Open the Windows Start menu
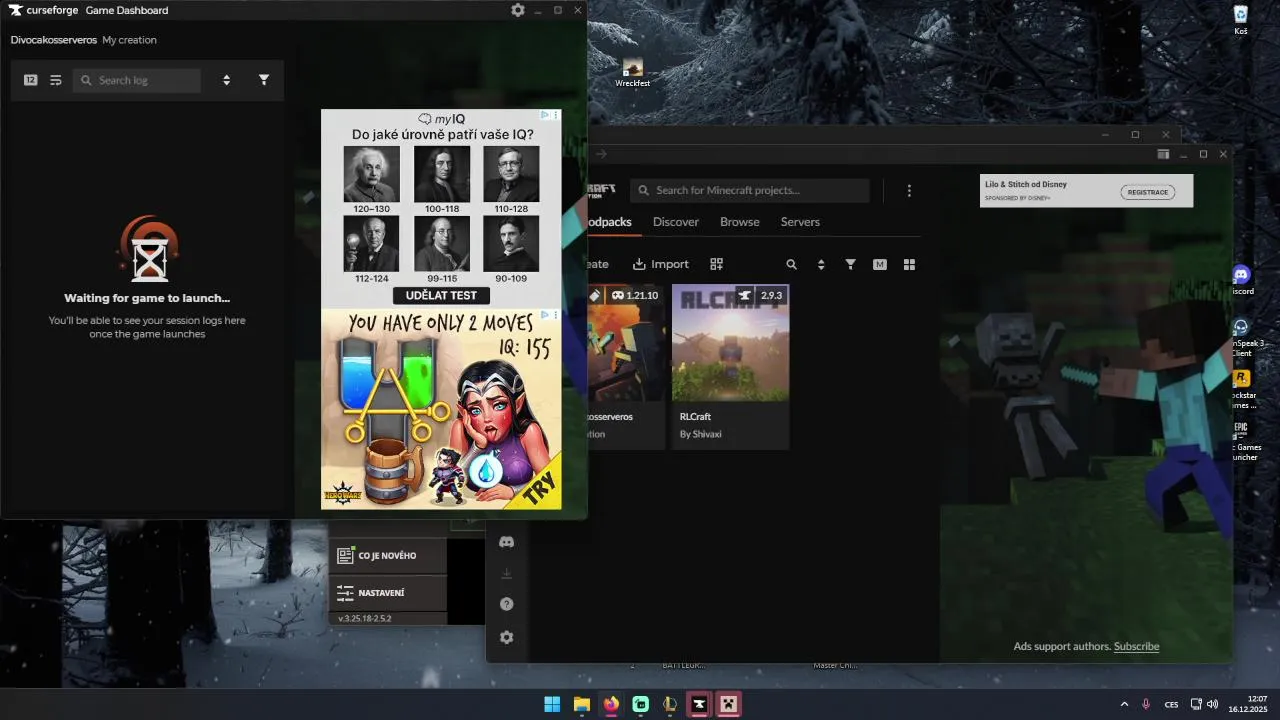The width and height of the screenshot is (1280, 720). pyautogui.click(x=552, y=704)
